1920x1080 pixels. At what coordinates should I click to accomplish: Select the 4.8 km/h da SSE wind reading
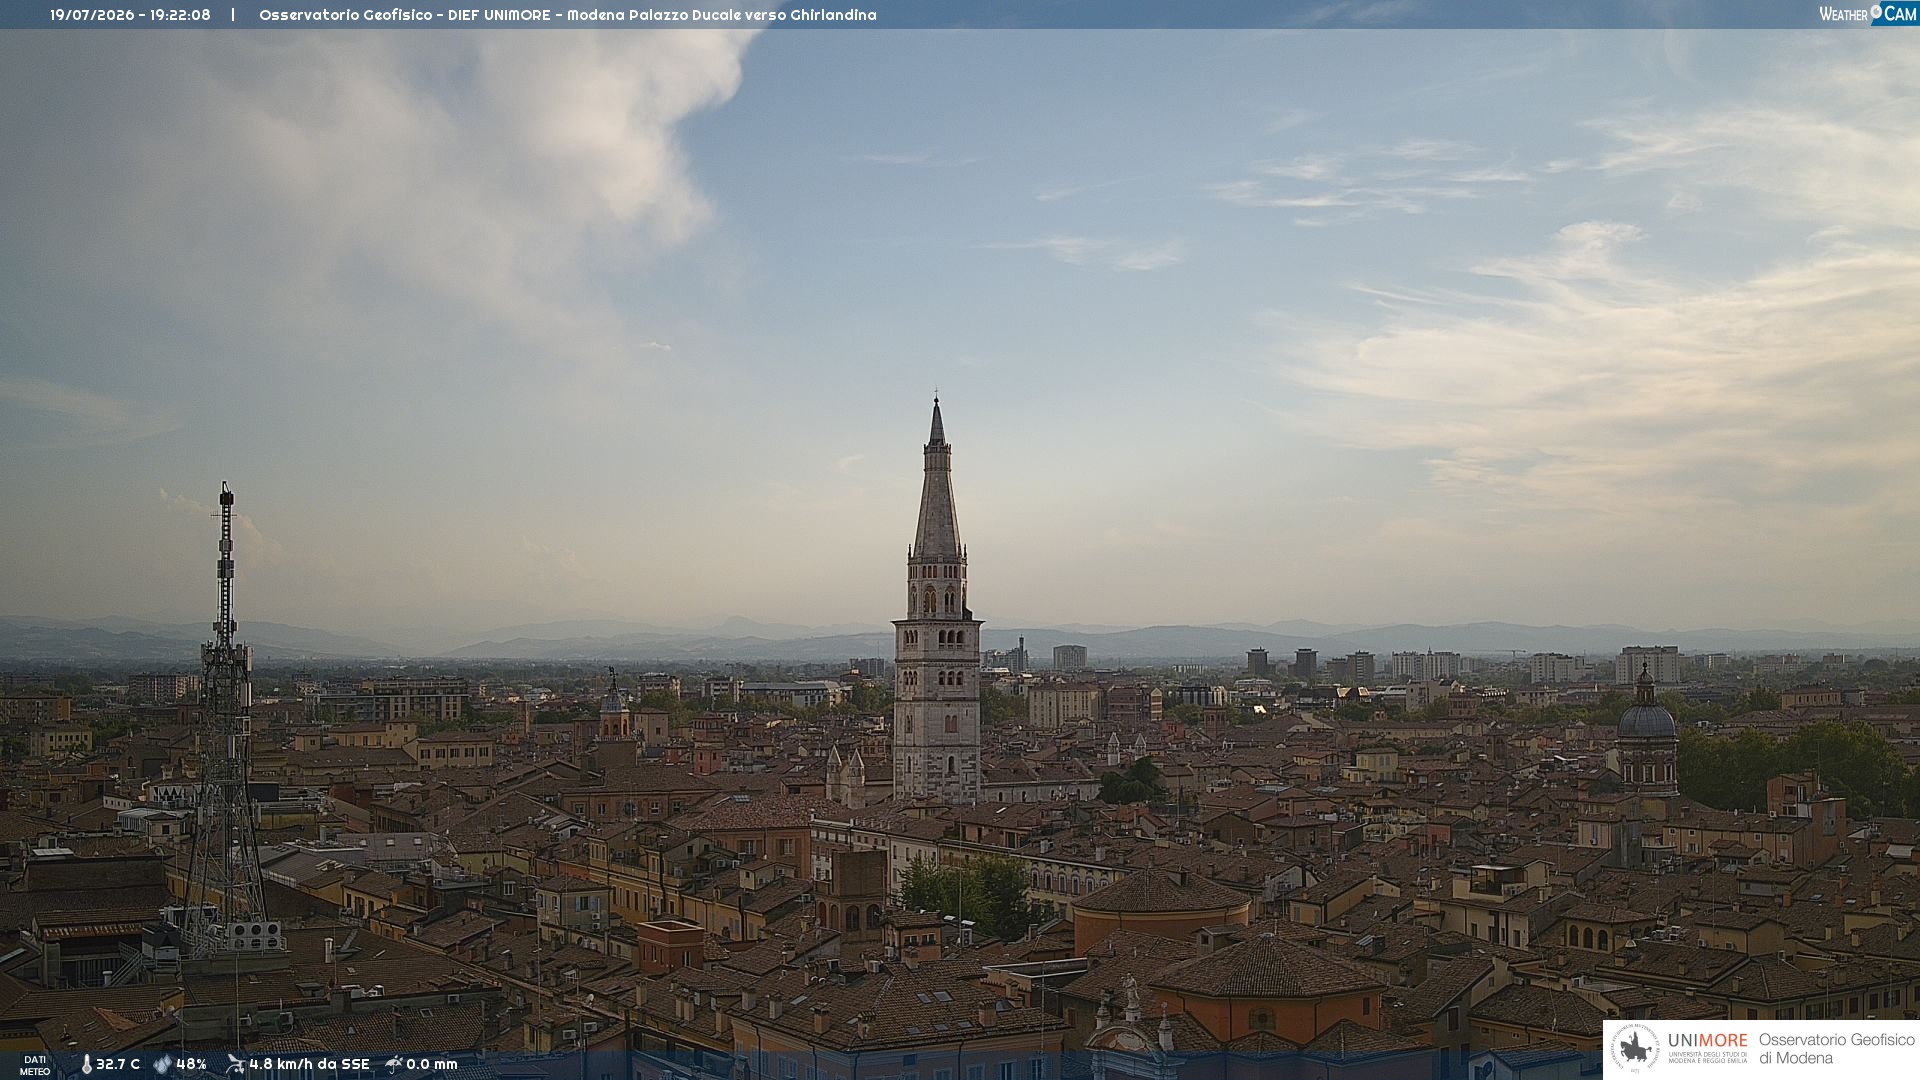point(309,1064)
